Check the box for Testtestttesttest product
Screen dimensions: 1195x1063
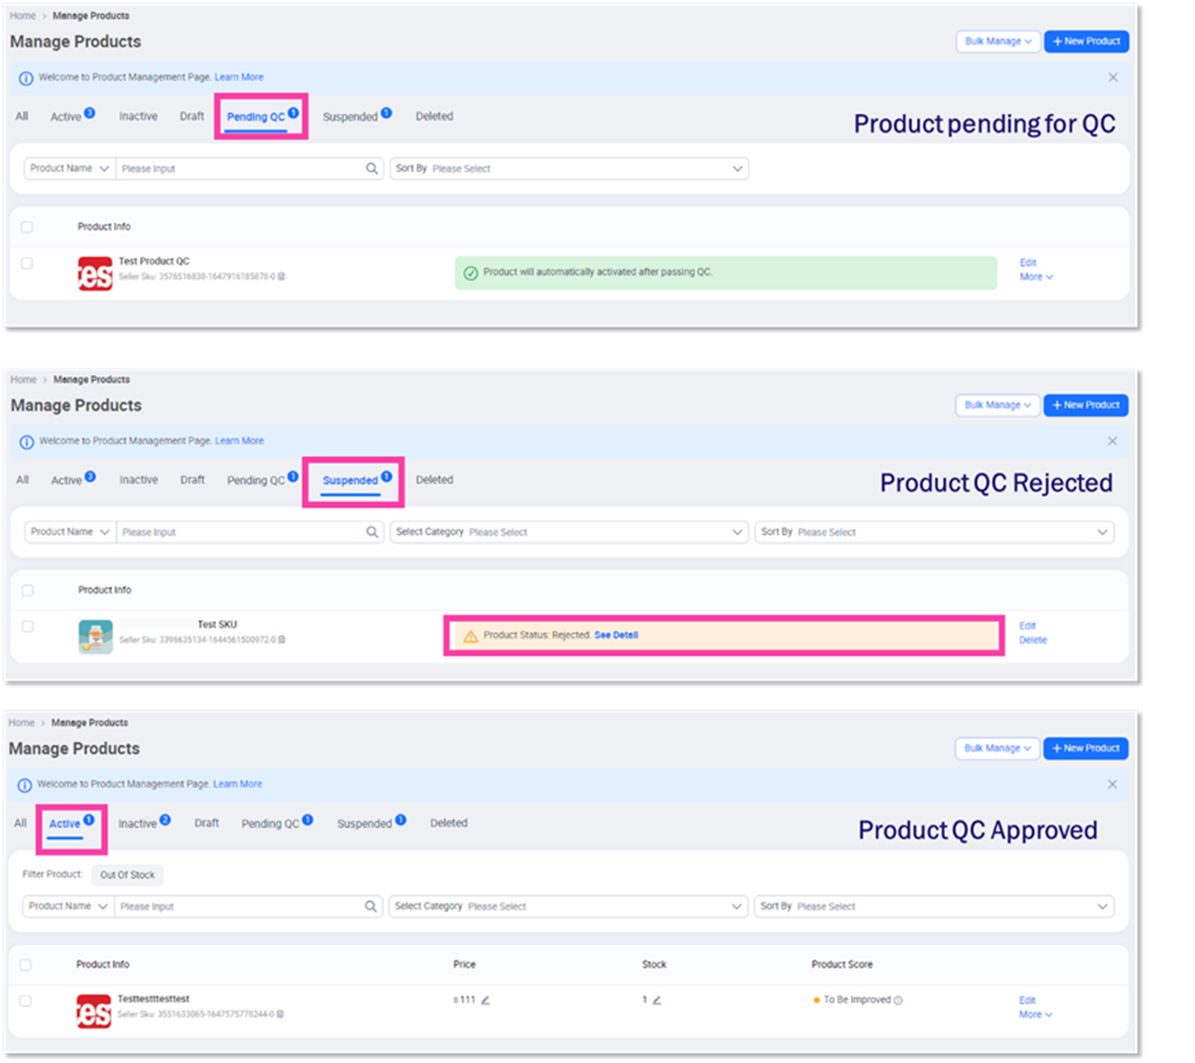point(26,1000)
